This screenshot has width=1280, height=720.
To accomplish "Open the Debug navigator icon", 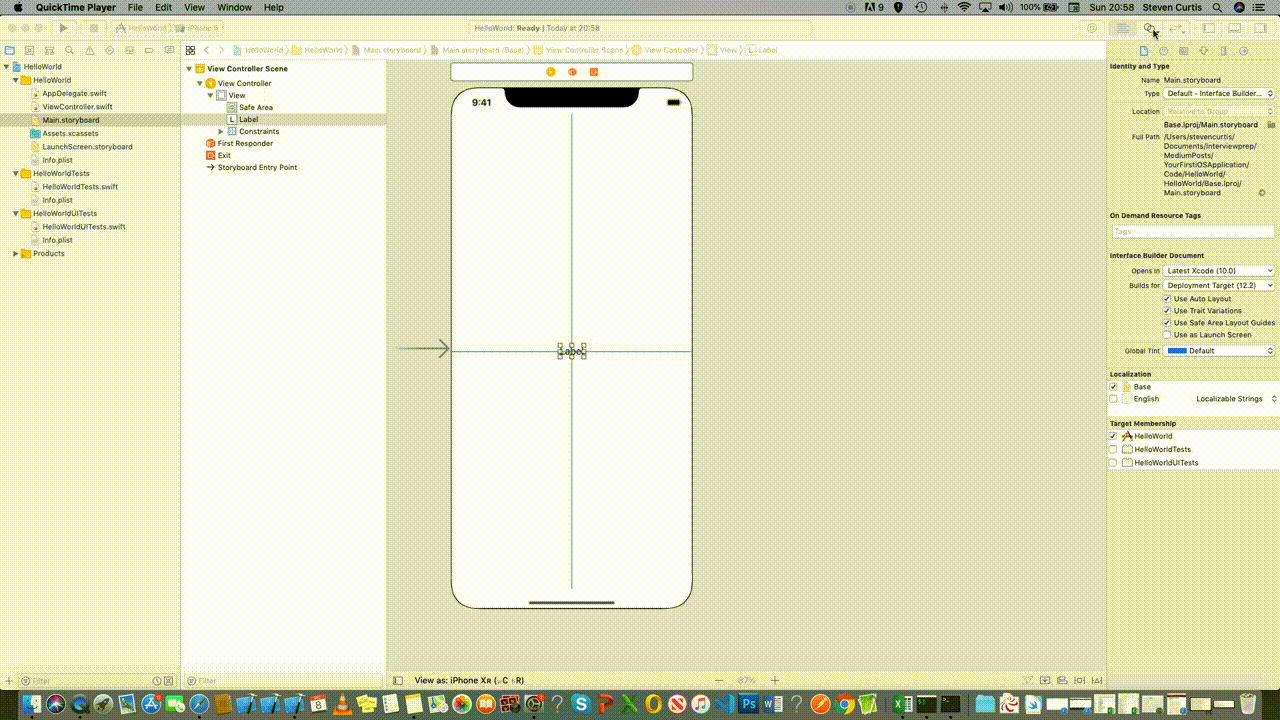I will [x=128, y=50].
